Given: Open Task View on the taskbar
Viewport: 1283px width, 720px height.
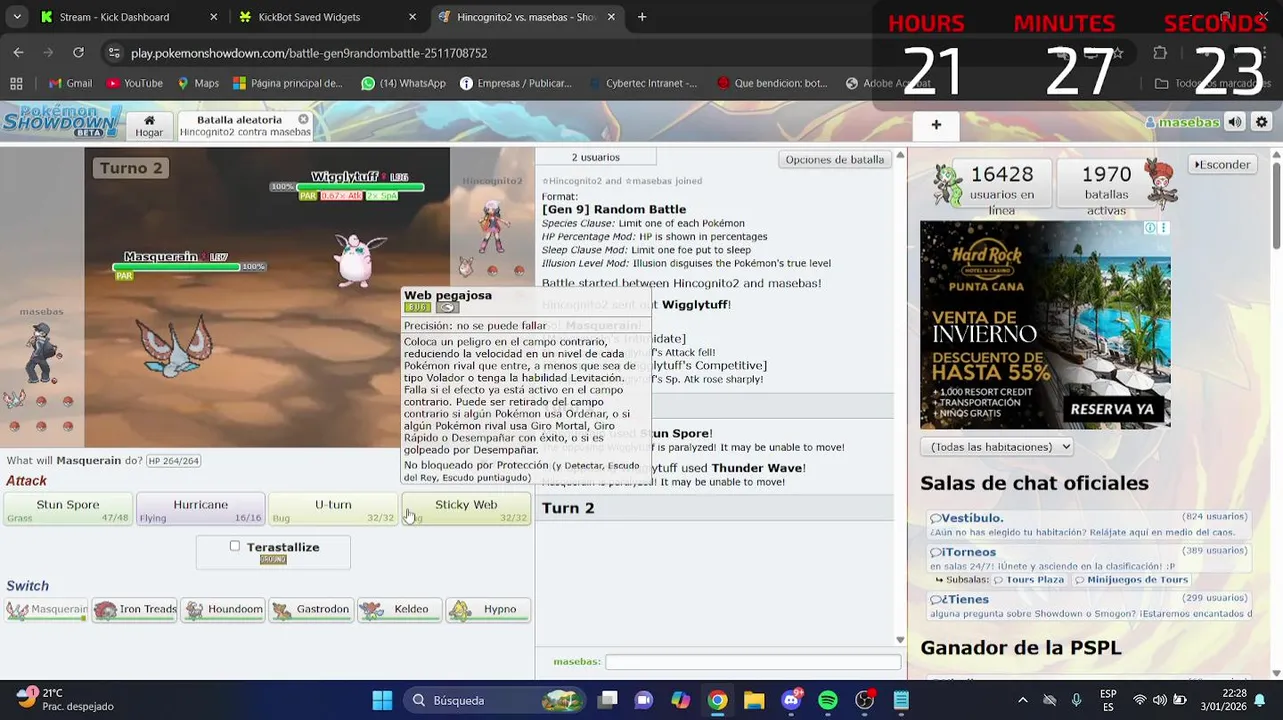Looking at the screenshot, I should pos(607,700).
